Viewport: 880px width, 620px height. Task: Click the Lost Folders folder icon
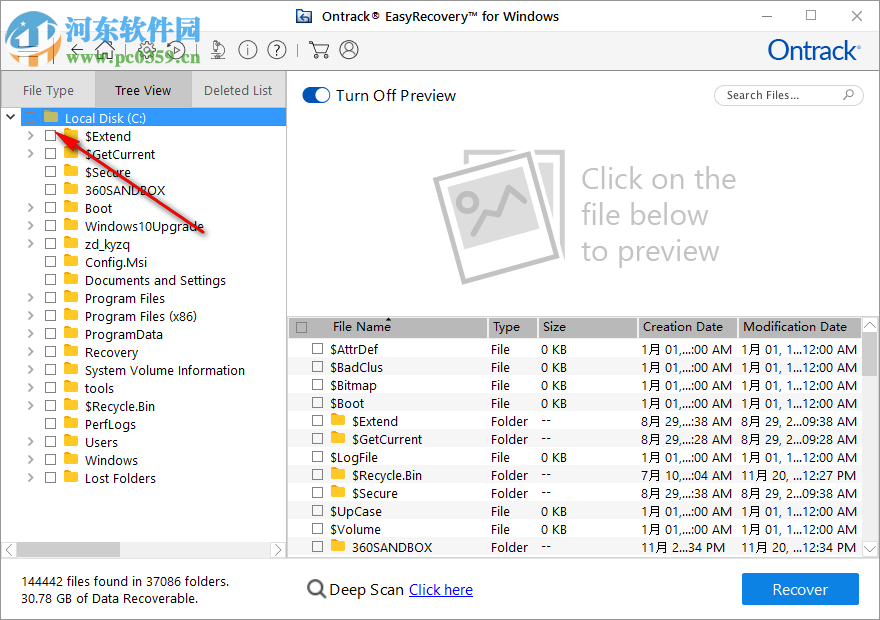coord(71,477)
